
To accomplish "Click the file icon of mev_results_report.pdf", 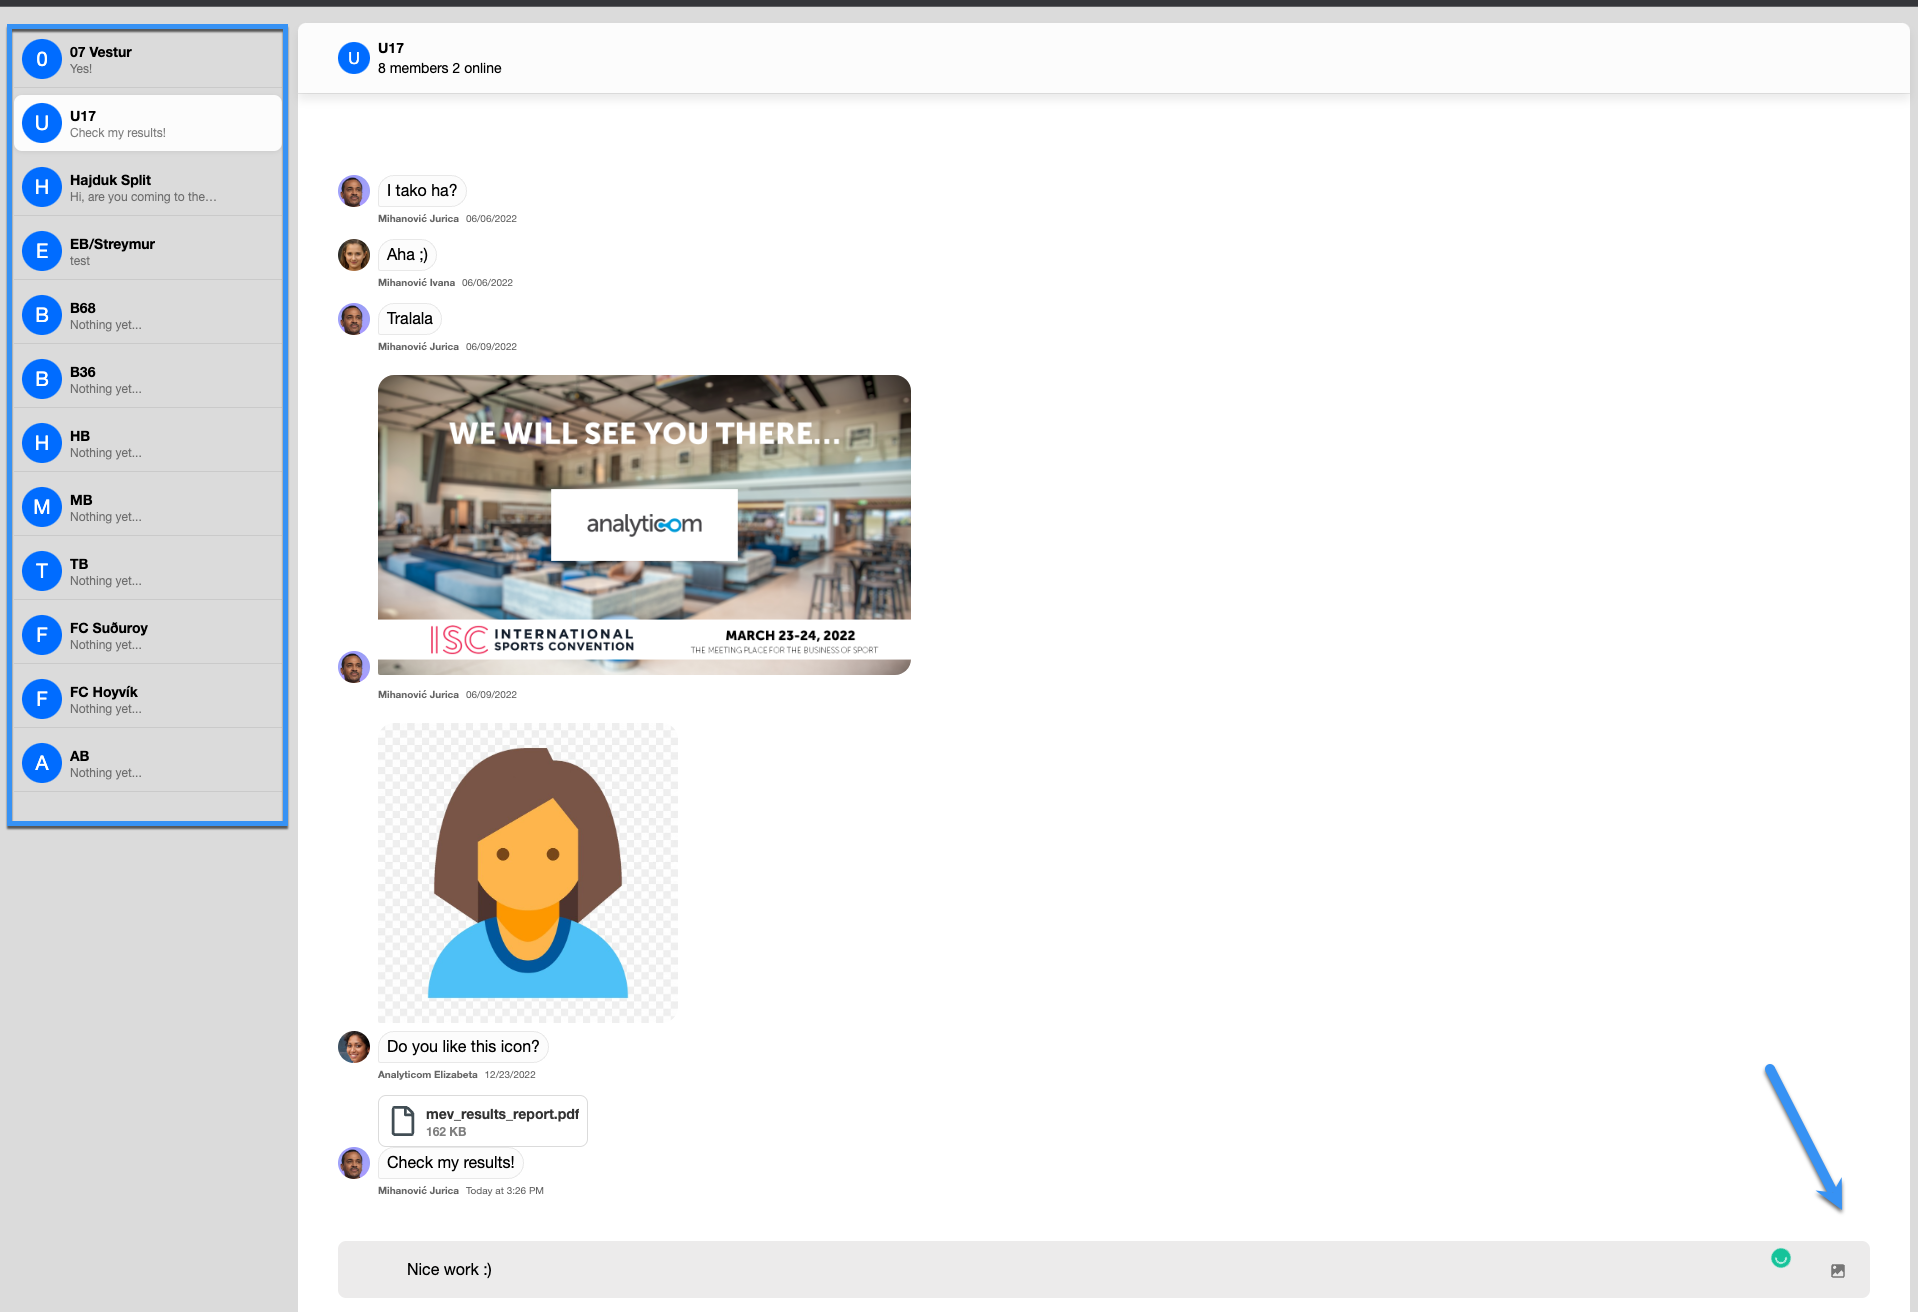I will coord(403,1121).
